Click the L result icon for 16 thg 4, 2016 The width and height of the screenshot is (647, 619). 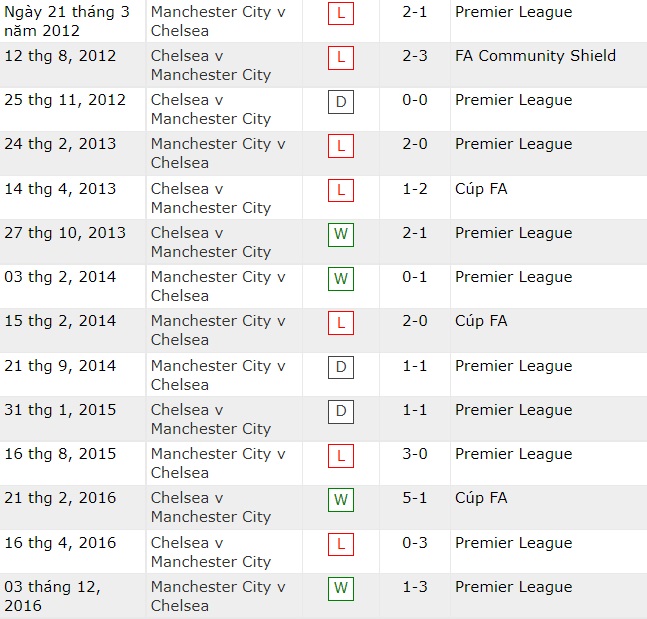[341, 545]
